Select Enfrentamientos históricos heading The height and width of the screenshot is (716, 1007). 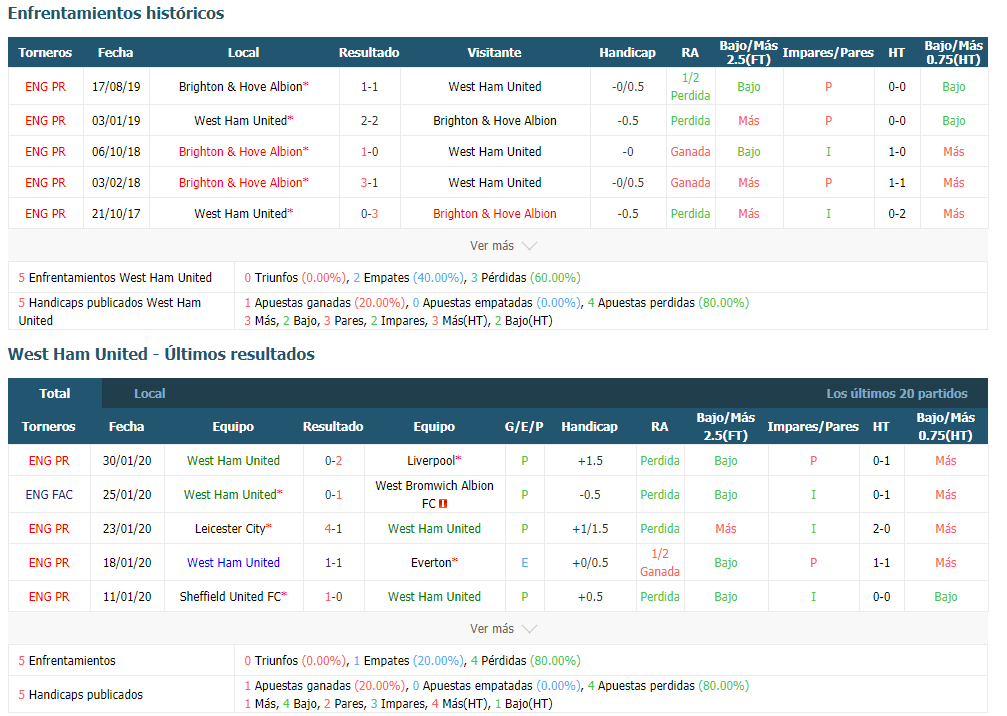[x=116, y=13]
